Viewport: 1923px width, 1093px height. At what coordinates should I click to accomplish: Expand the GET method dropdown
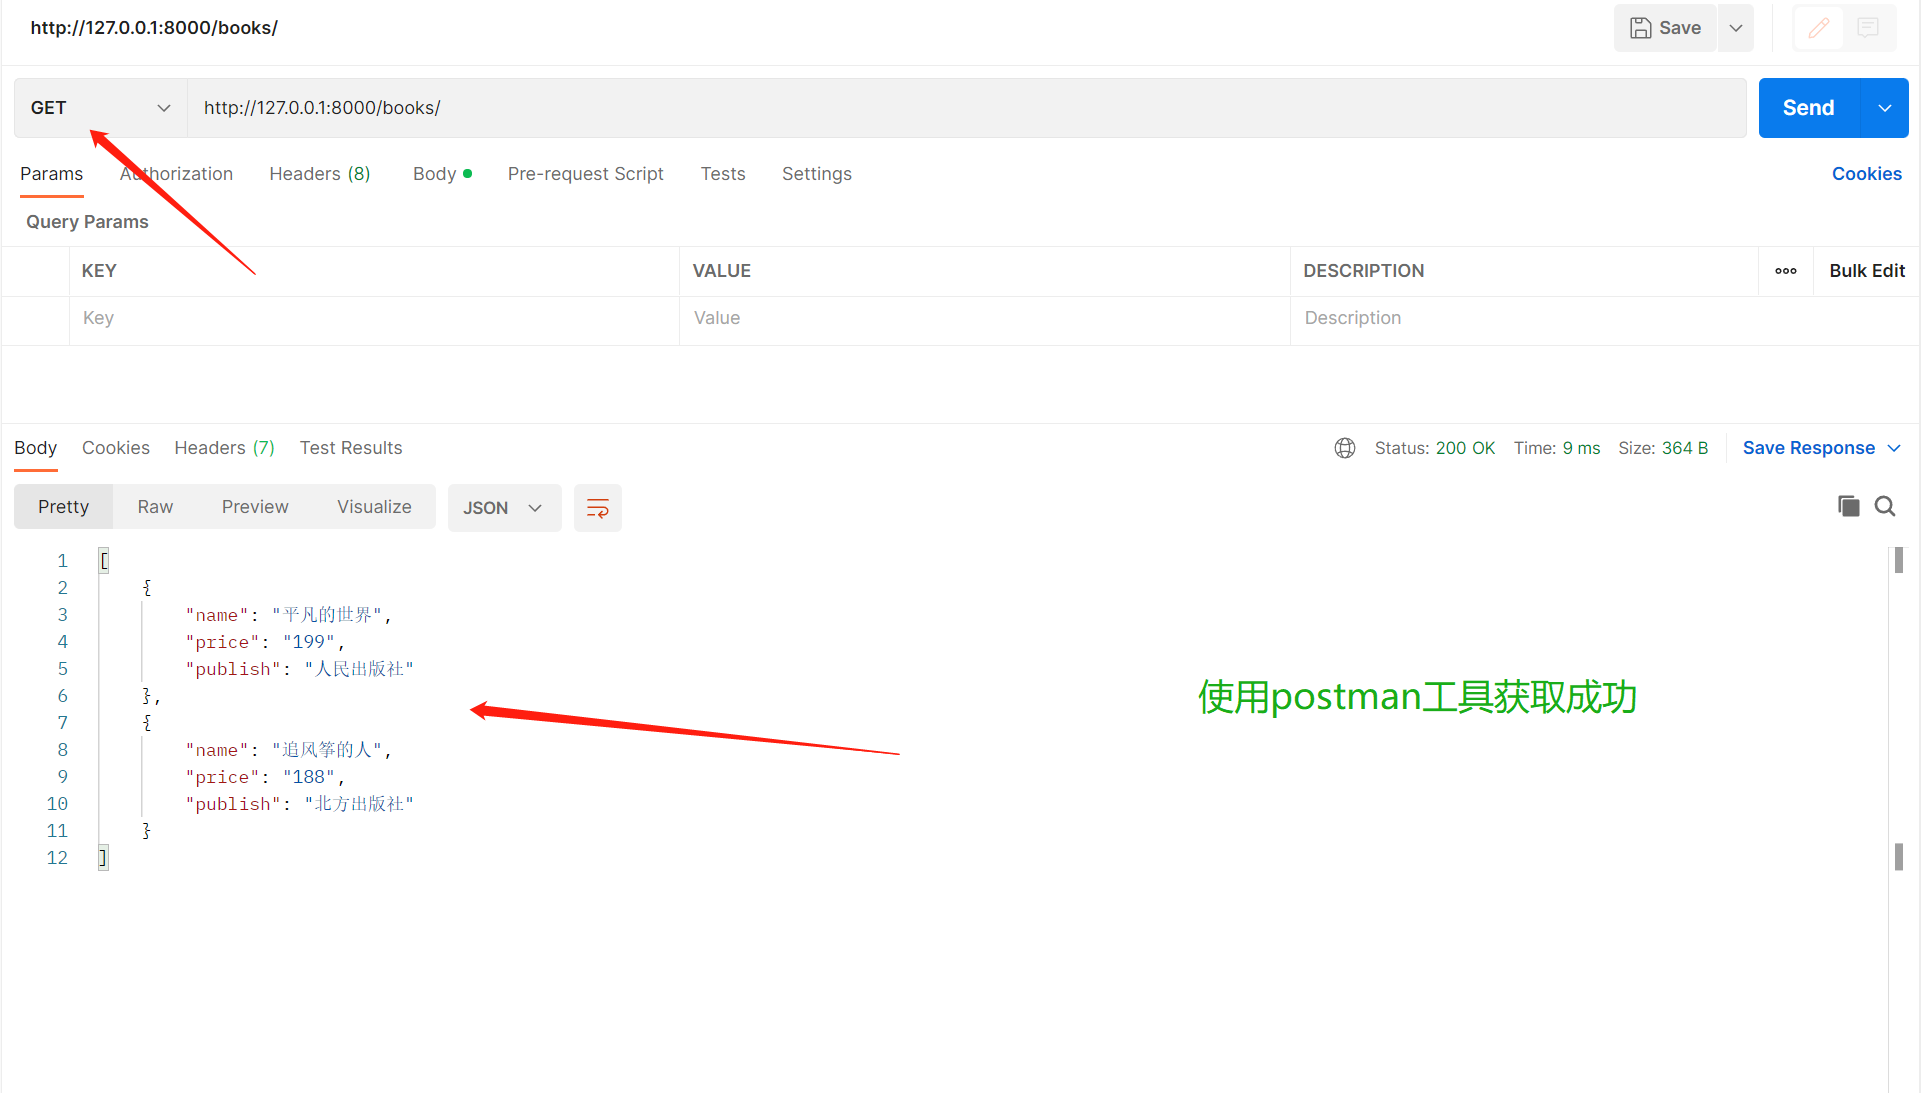coord(163,108)
